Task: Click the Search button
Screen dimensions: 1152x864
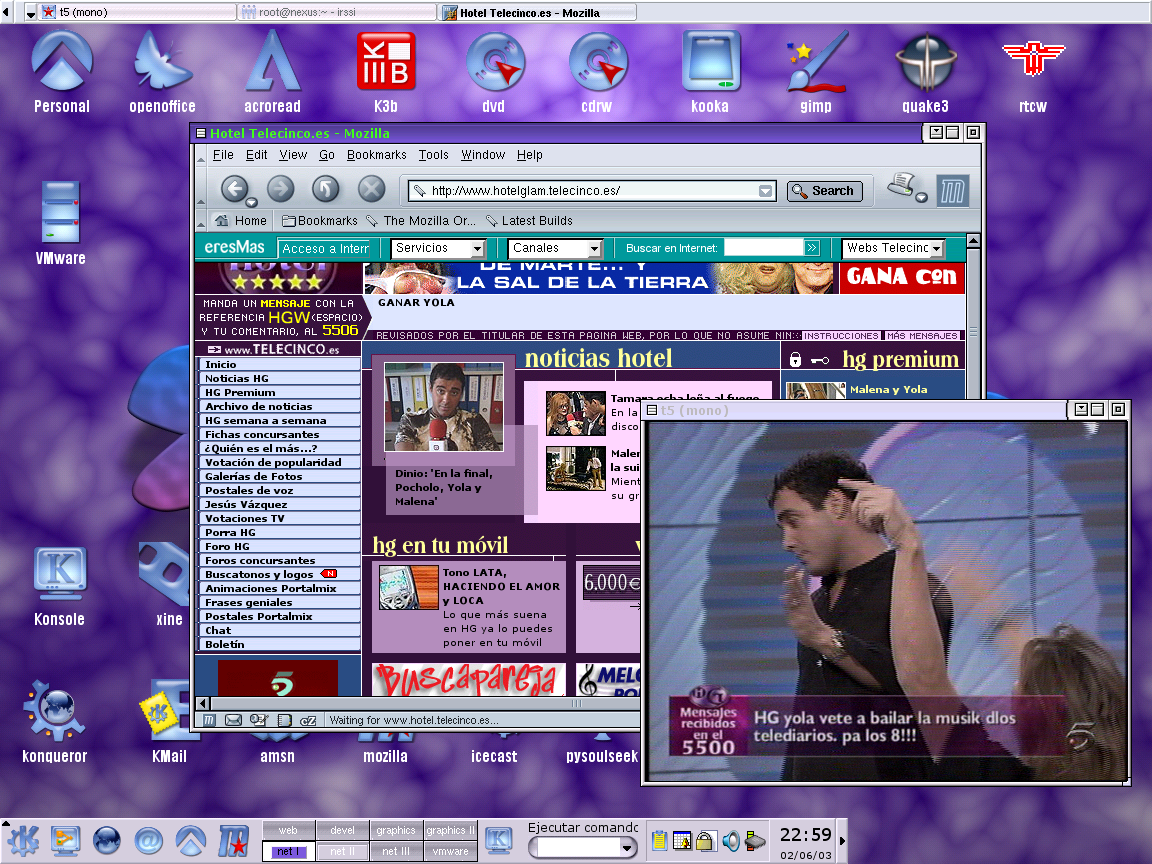Action: (824, 191)
